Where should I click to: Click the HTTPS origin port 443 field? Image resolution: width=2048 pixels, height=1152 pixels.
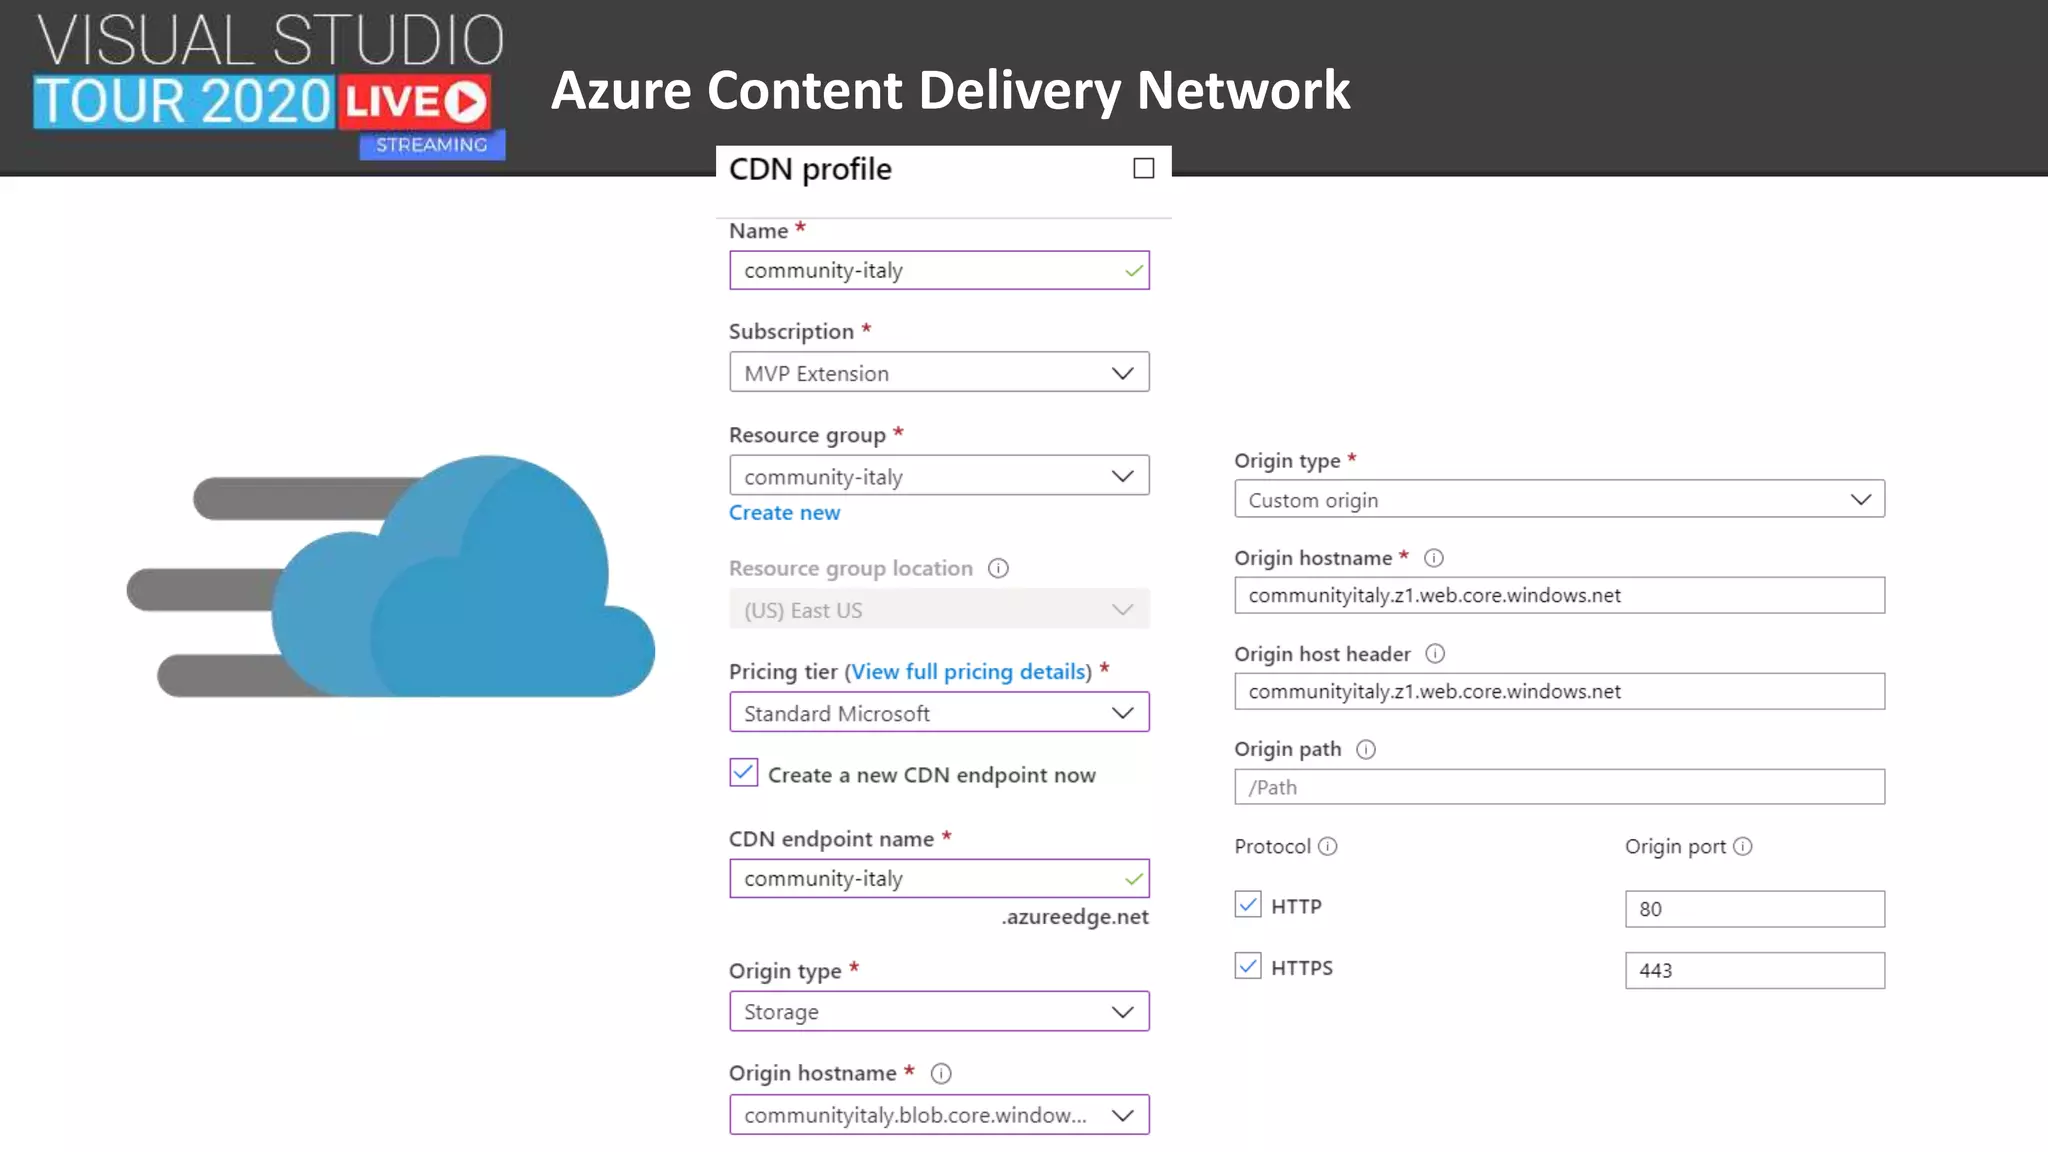pos(1754,970)
